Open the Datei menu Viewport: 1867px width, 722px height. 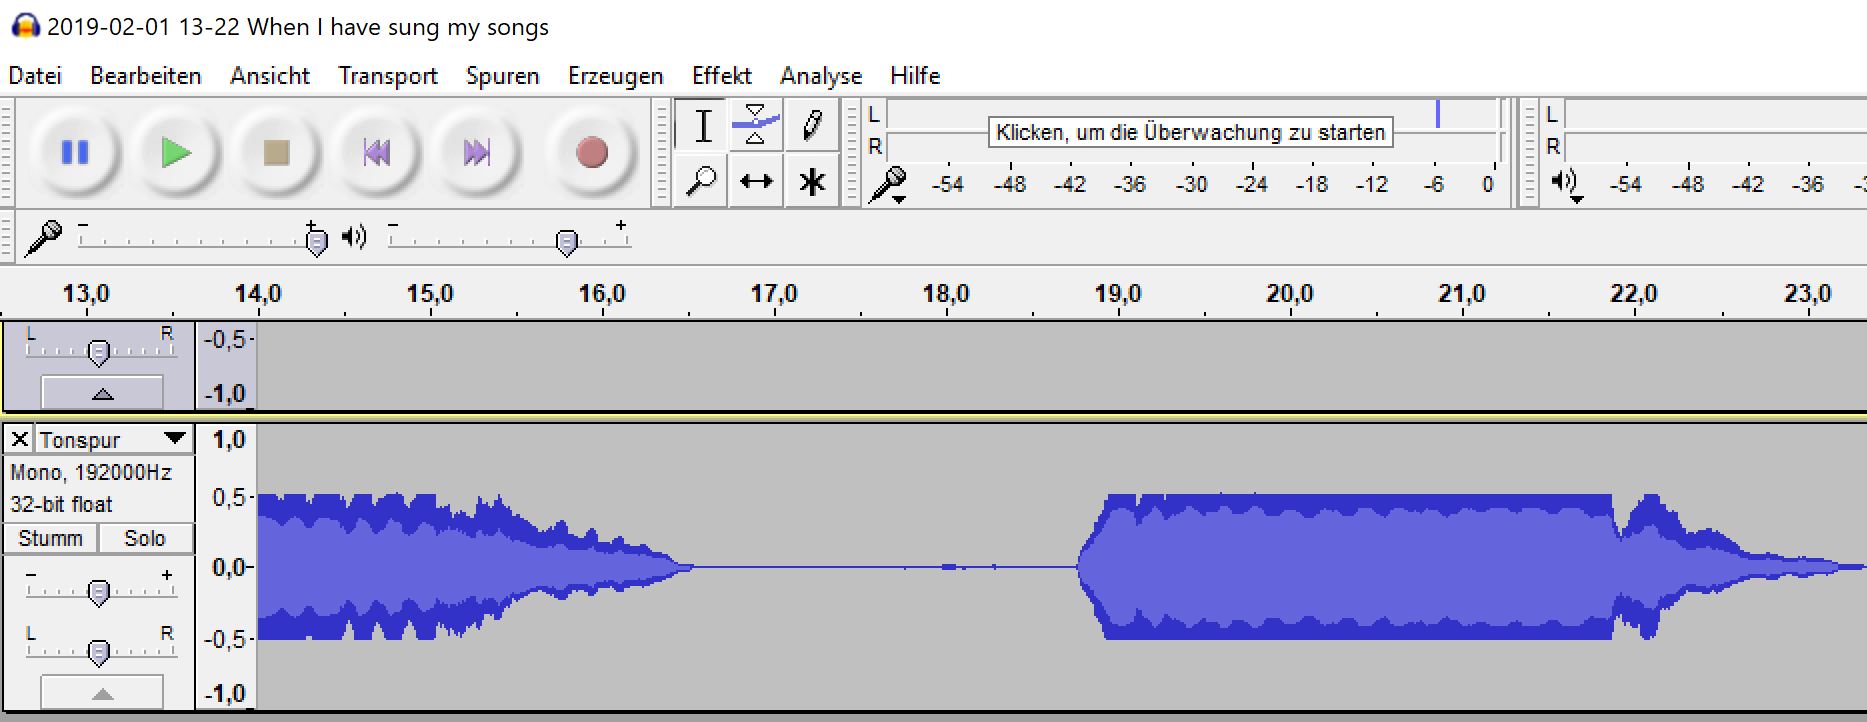(x=35, y=76)
